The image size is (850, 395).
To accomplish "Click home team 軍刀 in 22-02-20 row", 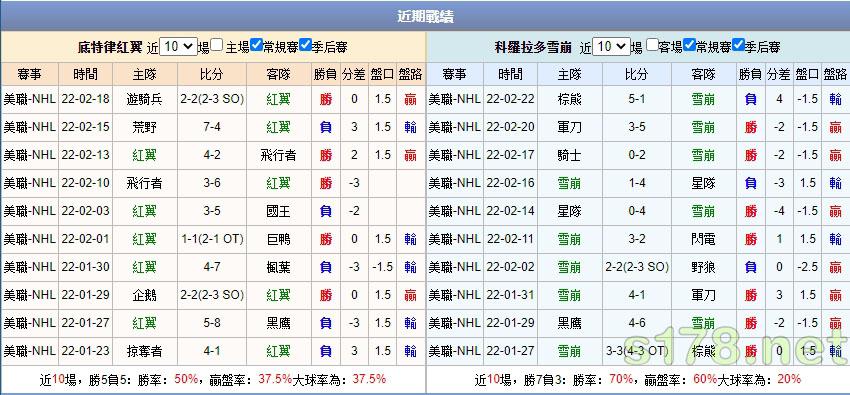I will (569, 127).
